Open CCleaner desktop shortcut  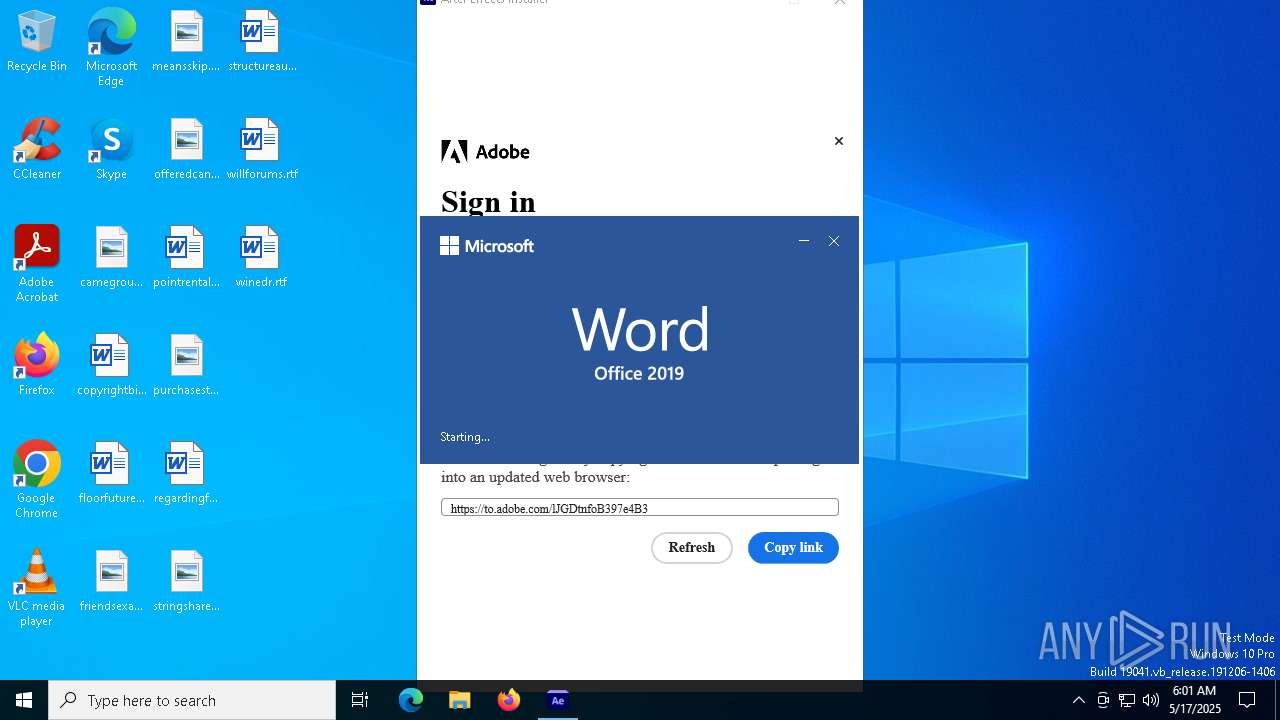click(x=37, y=150)
